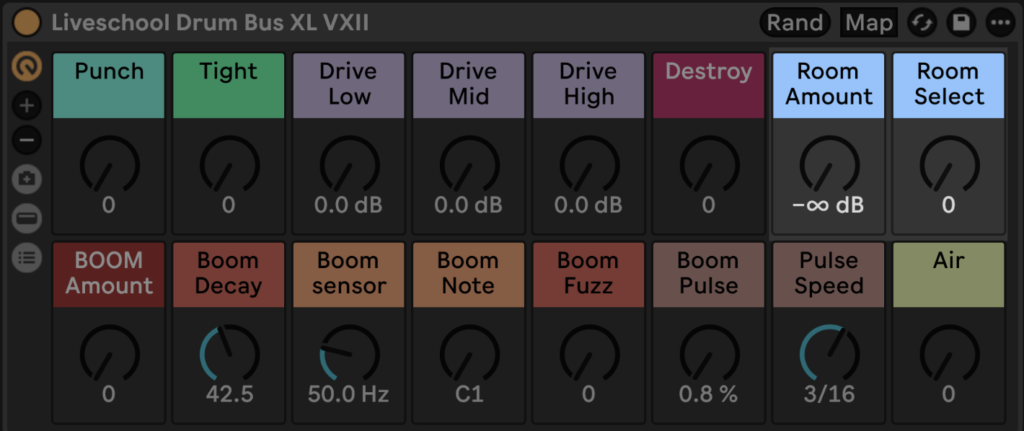Click the plus icon to add macros

[x=27, y=105]
